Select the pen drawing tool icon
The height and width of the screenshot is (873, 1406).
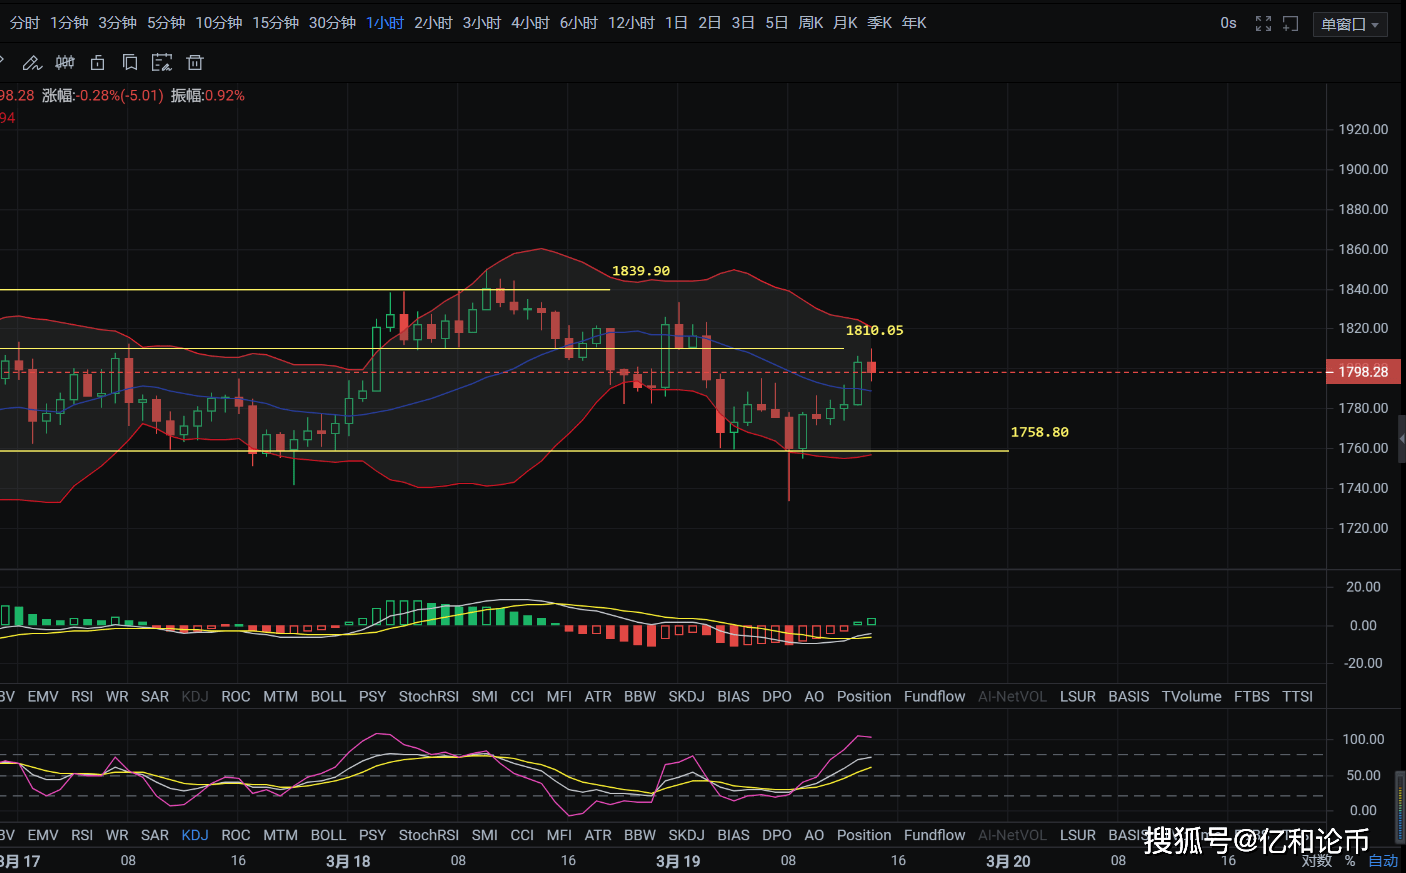32,63
